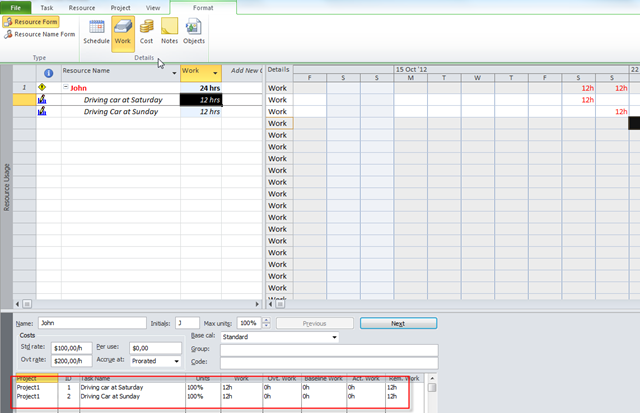
Task: Toggle the Resource Form view type
Action: tap(31, 21)
